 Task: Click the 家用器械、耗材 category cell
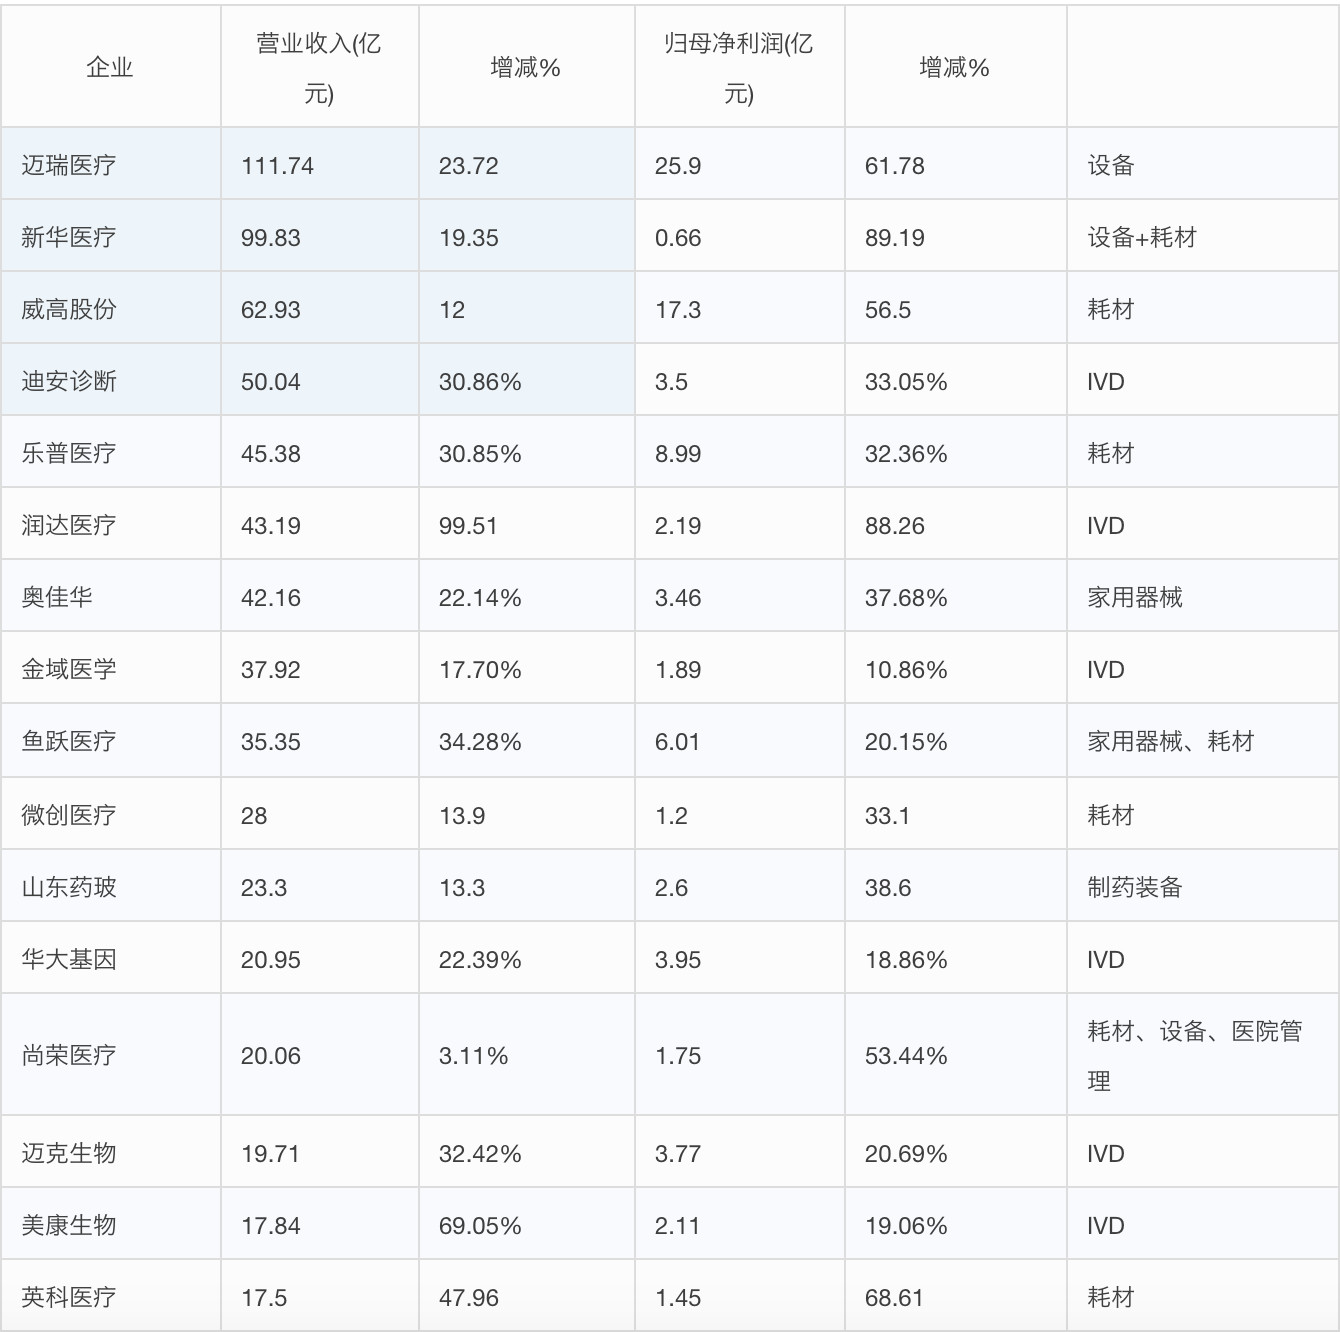click(1203, 740)
